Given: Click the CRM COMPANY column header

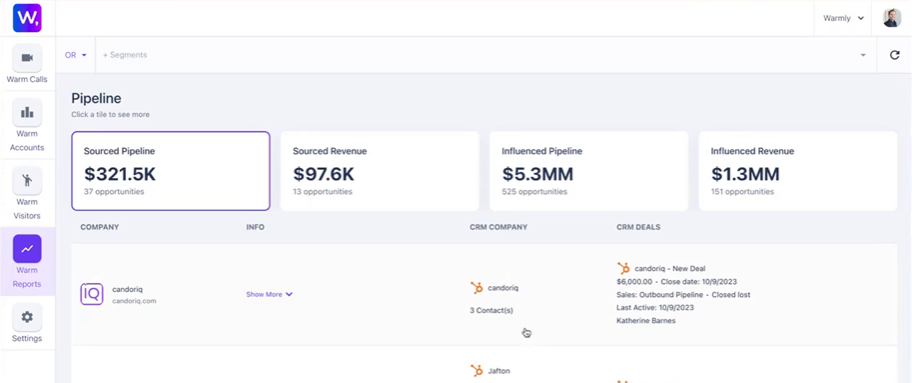Looking at the screenshot, I should [498, 227].
